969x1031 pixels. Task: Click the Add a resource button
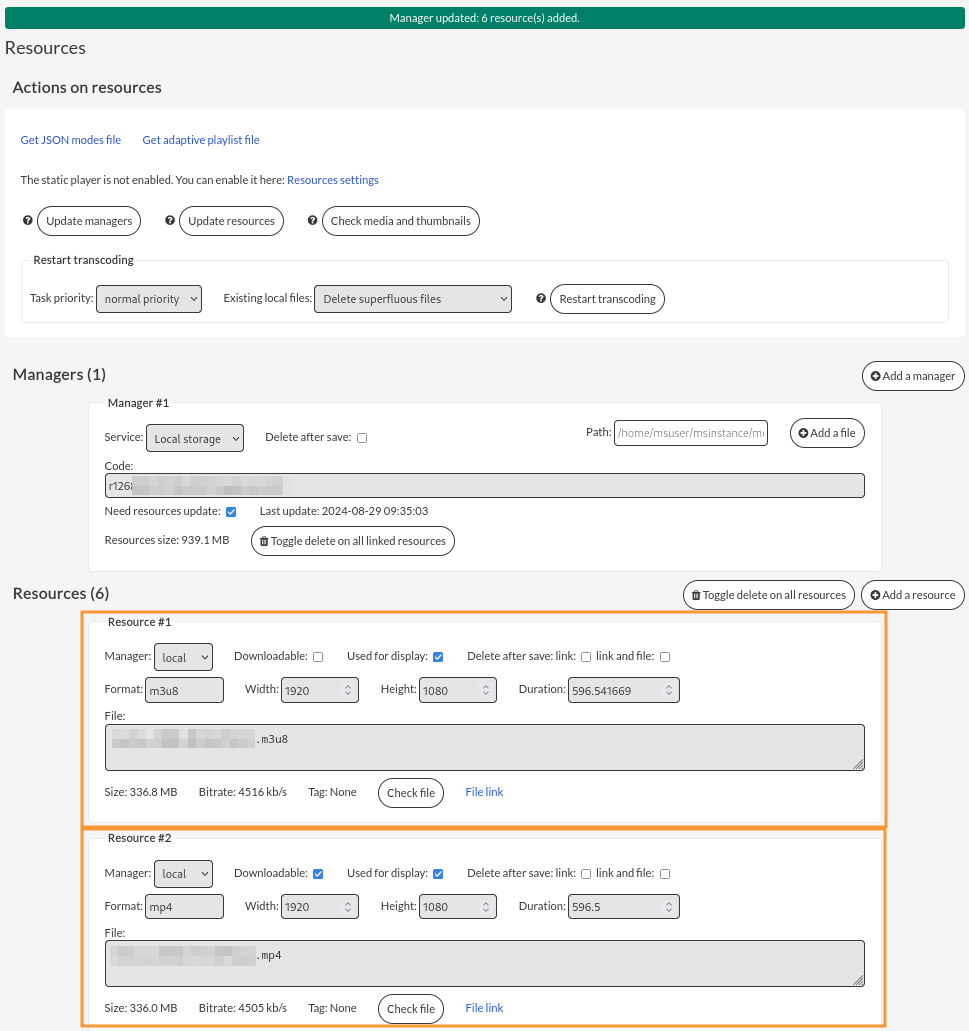(x=912, y=595)
